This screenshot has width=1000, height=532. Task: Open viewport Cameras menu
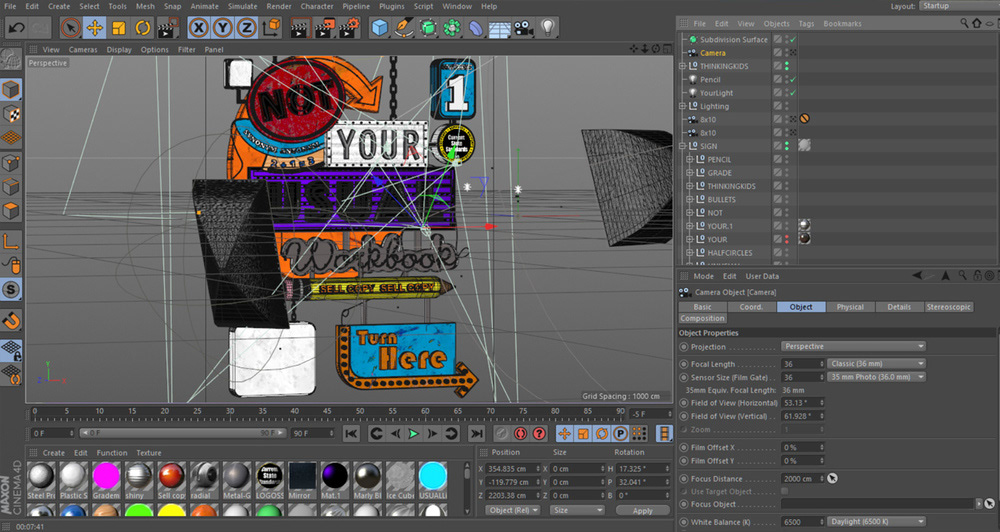coord(83,50)
